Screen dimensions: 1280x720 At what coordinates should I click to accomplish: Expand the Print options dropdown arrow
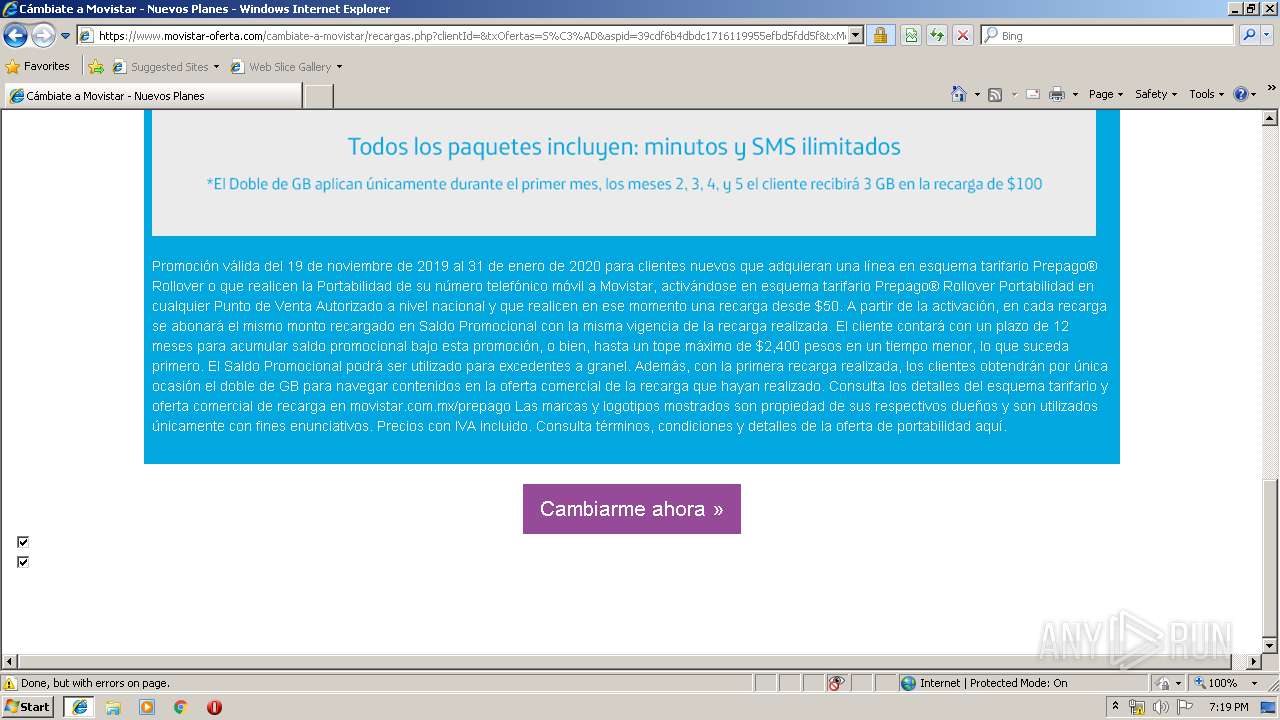(x=1075, y=94)
